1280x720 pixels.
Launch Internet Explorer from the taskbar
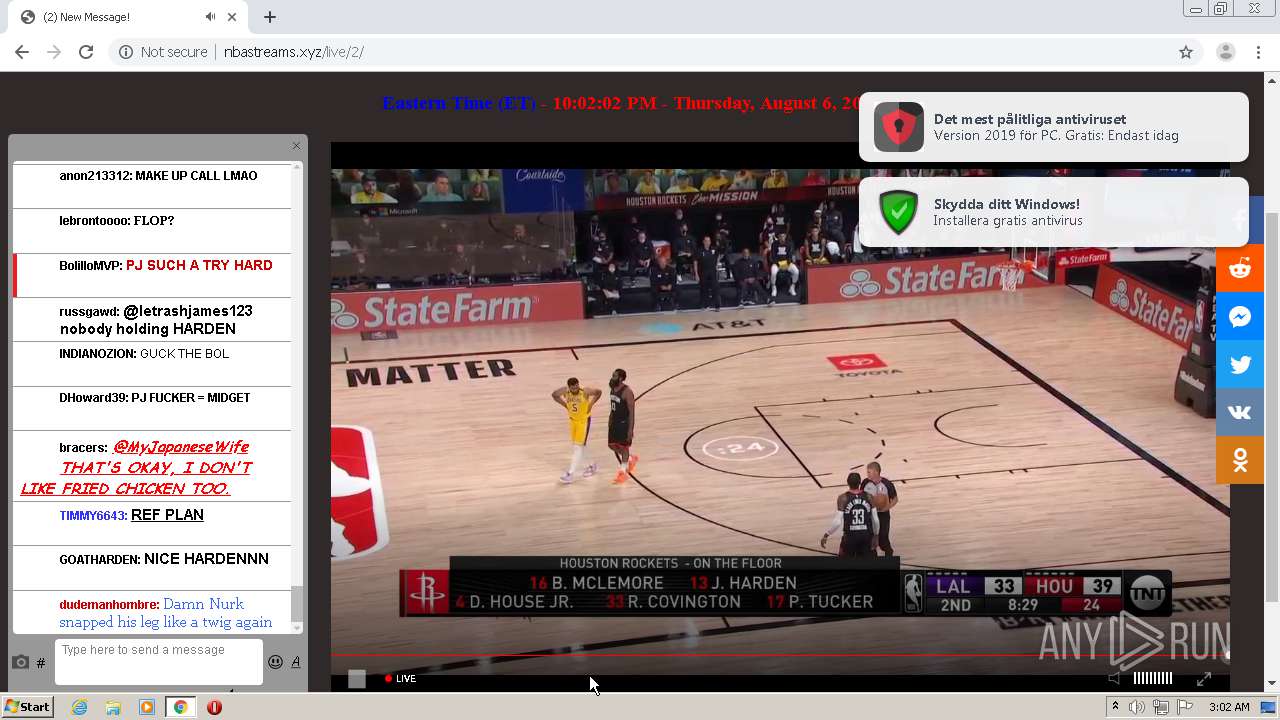pyautogui.click(x=79, y=707)
